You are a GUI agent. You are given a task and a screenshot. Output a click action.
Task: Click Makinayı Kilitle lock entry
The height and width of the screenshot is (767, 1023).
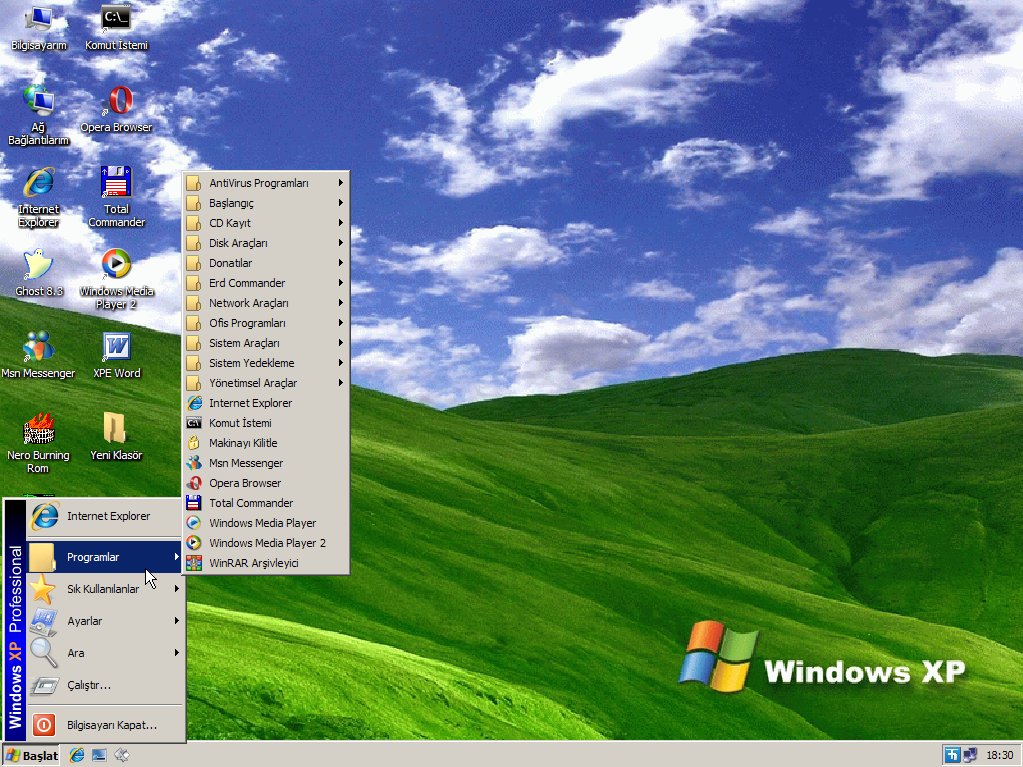click(266, 443)
